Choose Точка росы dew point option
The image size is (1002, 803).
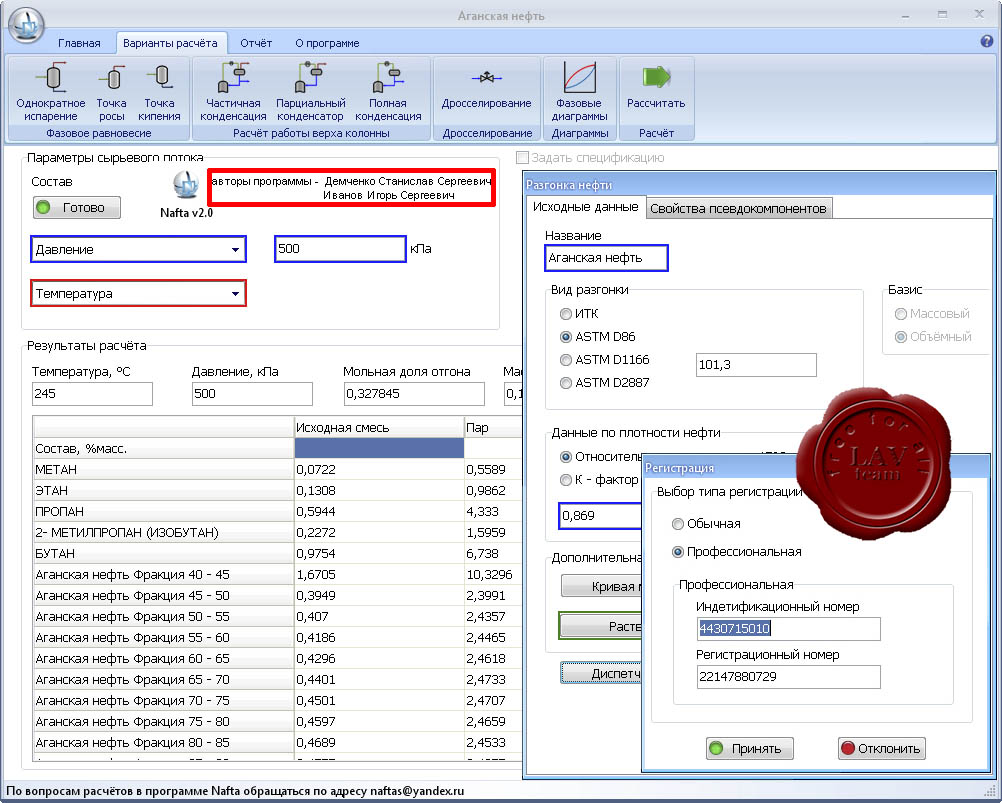click(x=112, y=91)
